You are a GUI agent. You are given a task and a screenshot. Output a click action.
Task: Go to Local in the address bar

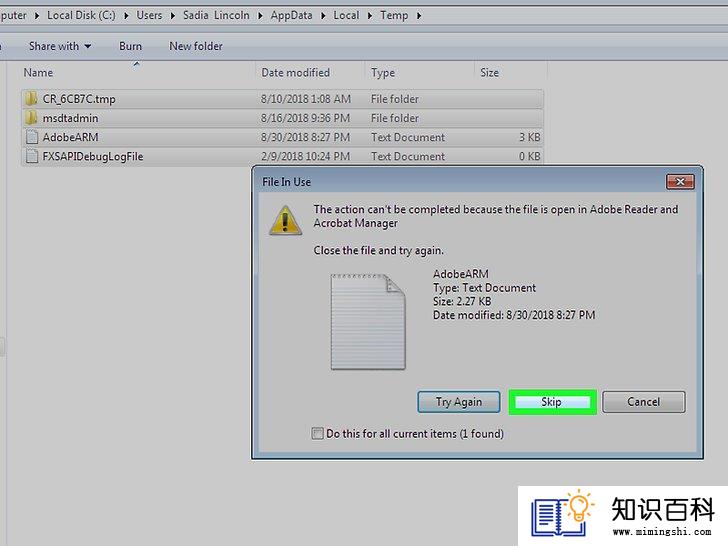(x=346, y=15)
